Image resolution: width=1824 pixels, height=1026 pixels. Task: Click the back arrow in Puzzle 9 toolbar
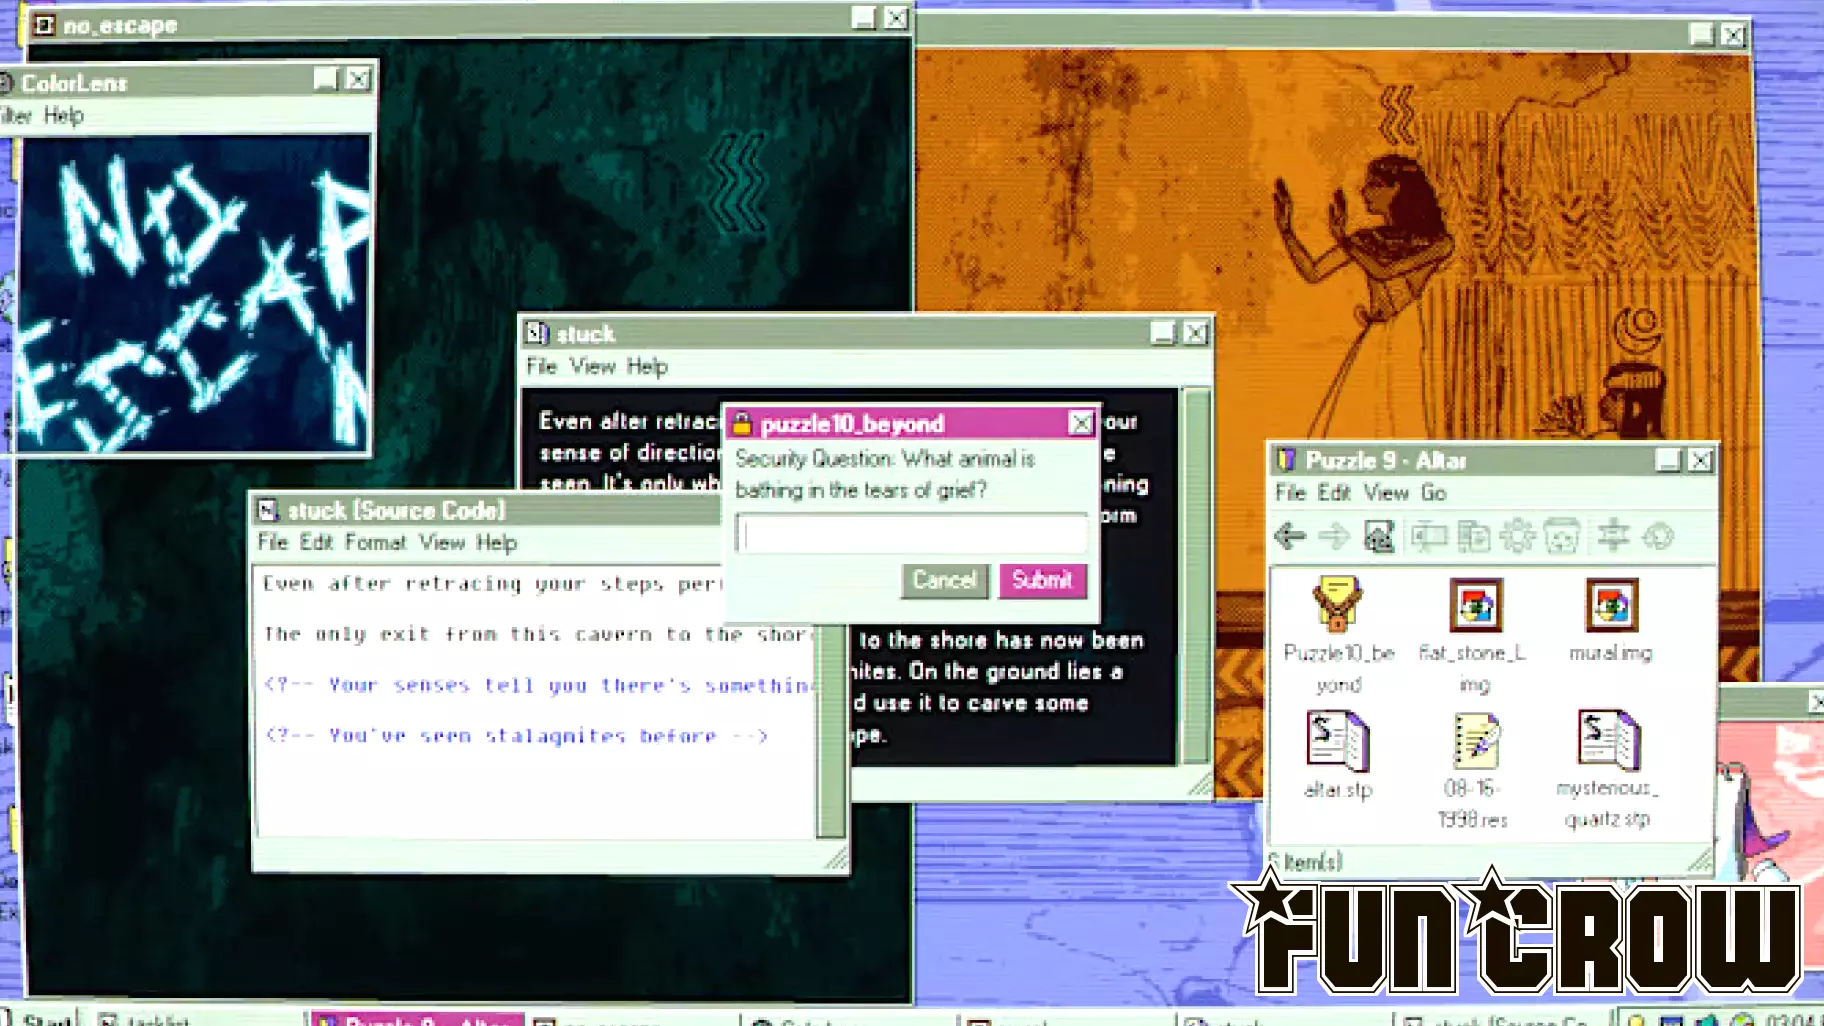click(x=1290, y=536)
